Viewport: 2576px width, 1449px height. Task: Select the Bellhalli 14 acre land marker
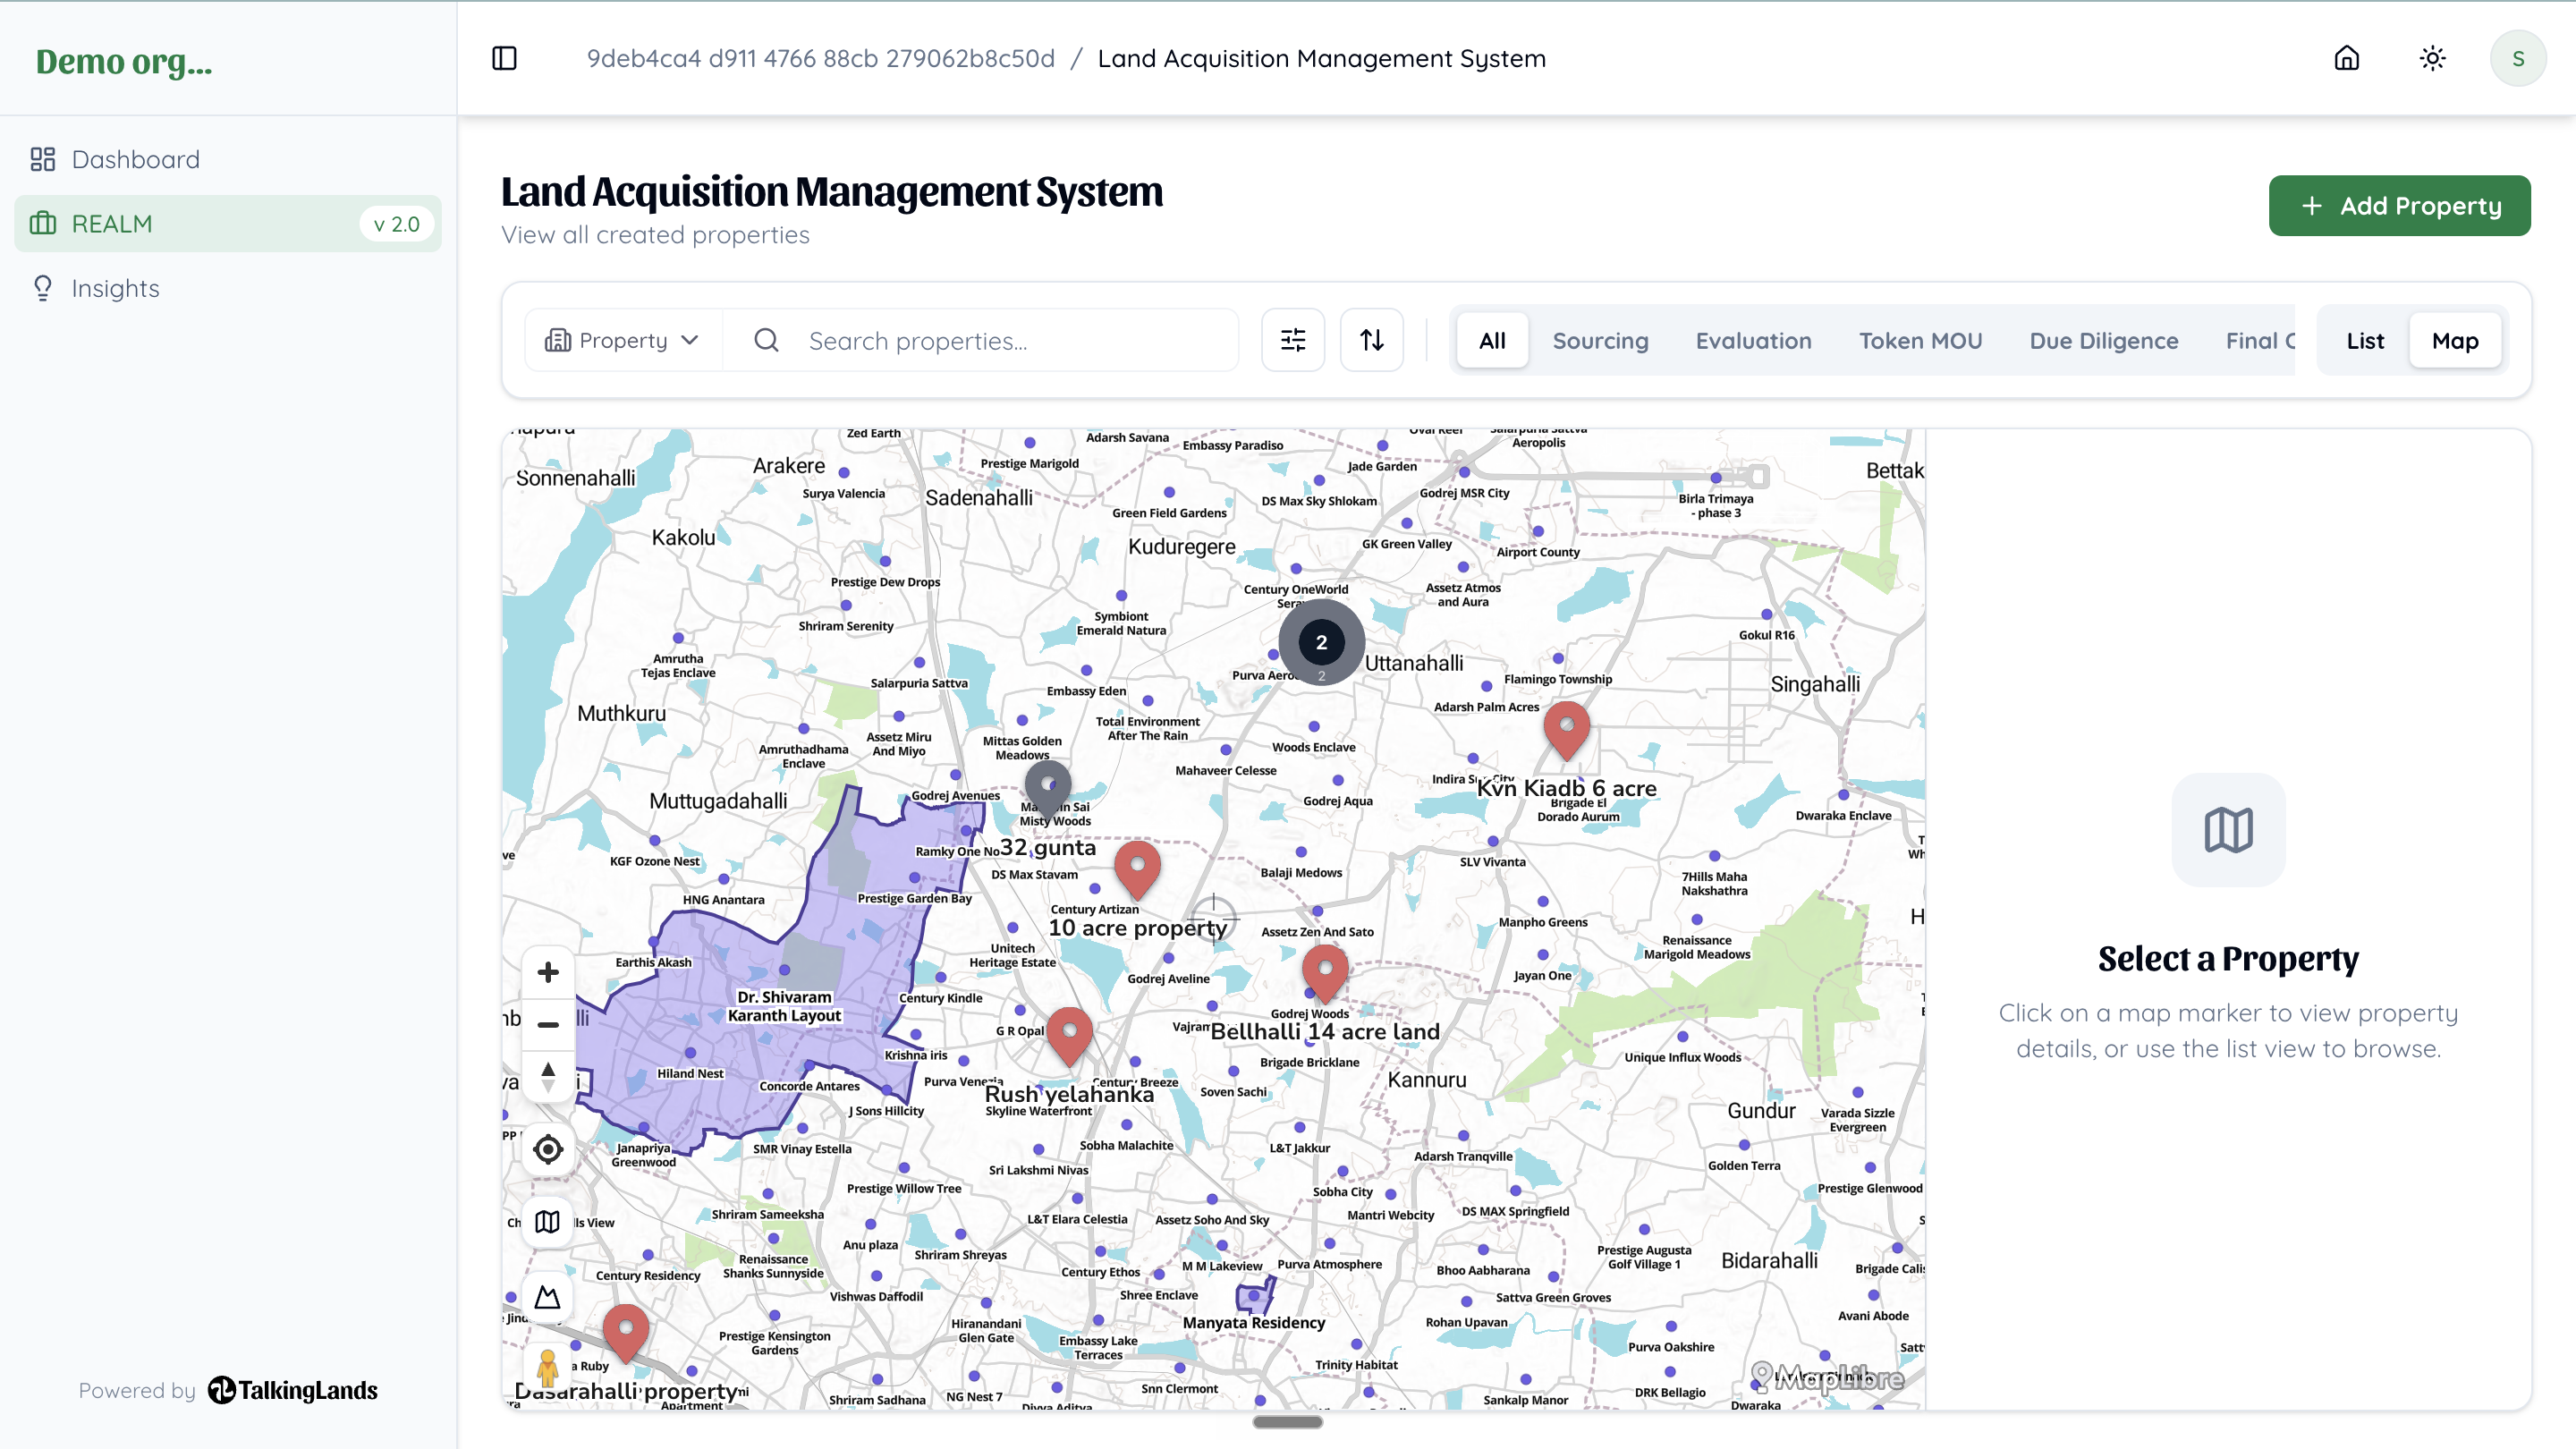[1324, 972]
